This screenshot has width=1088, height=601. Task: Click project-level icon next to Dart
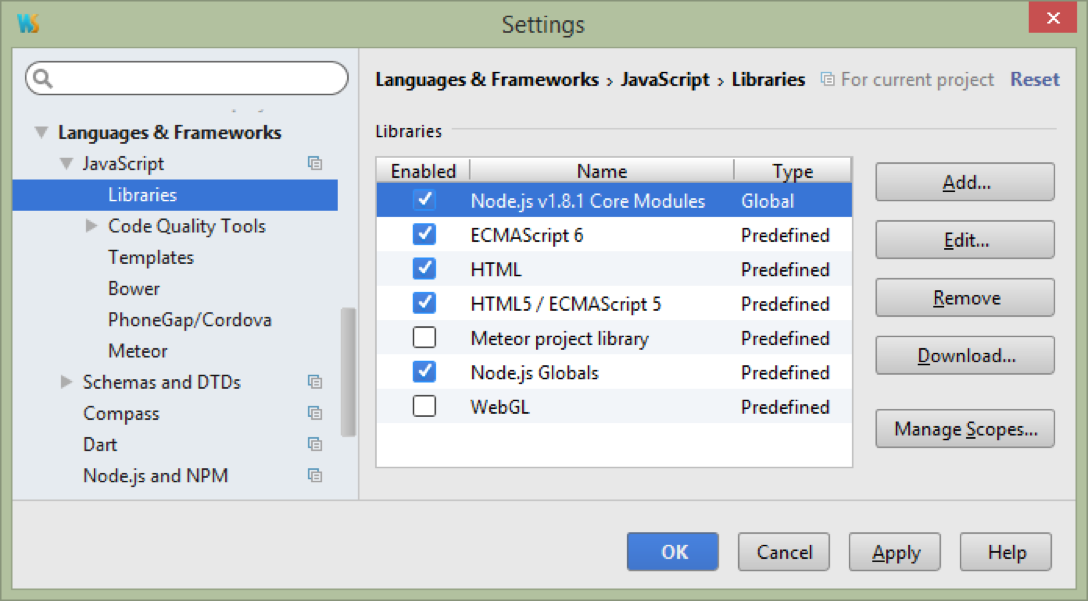click(315, 444)
